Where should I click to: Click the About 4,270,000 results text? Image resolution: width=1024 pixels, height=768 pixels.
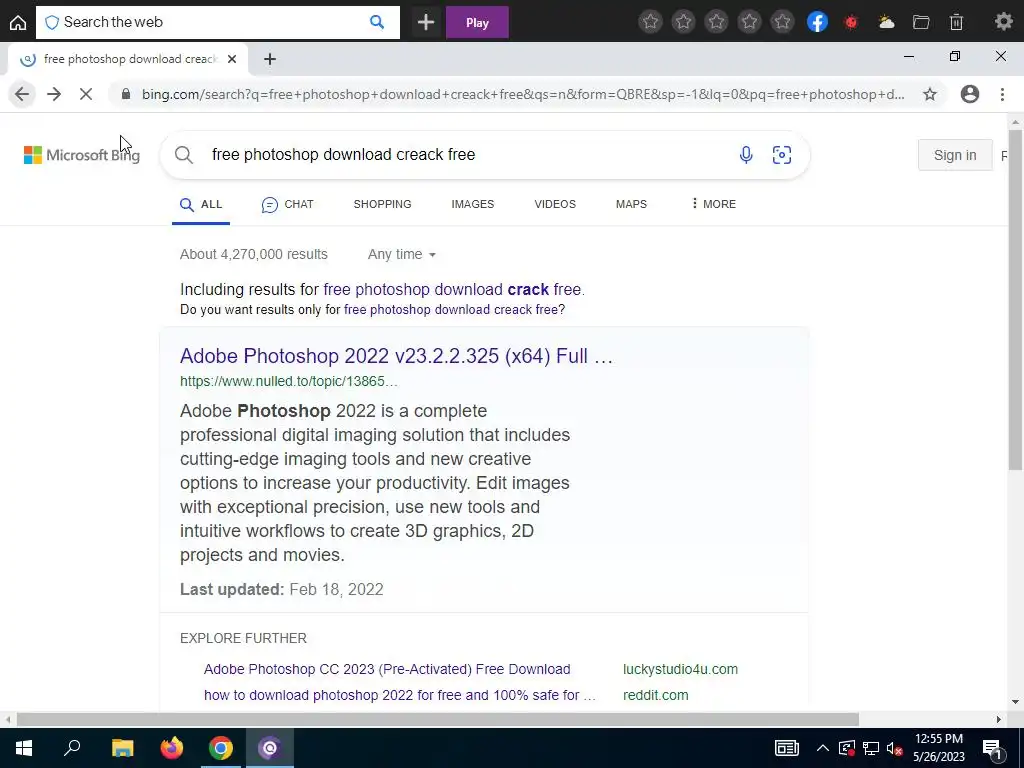click(254, 255)
